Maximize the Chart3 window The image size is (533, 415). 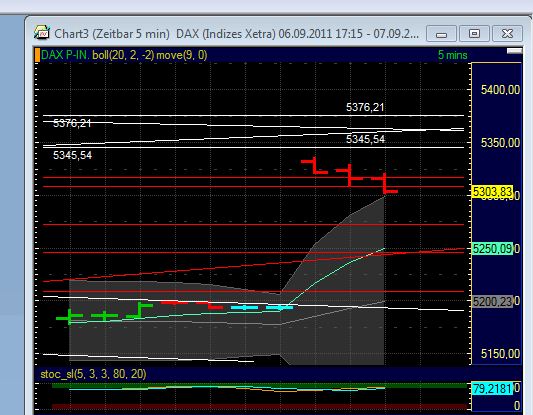[x=474, y=34]
